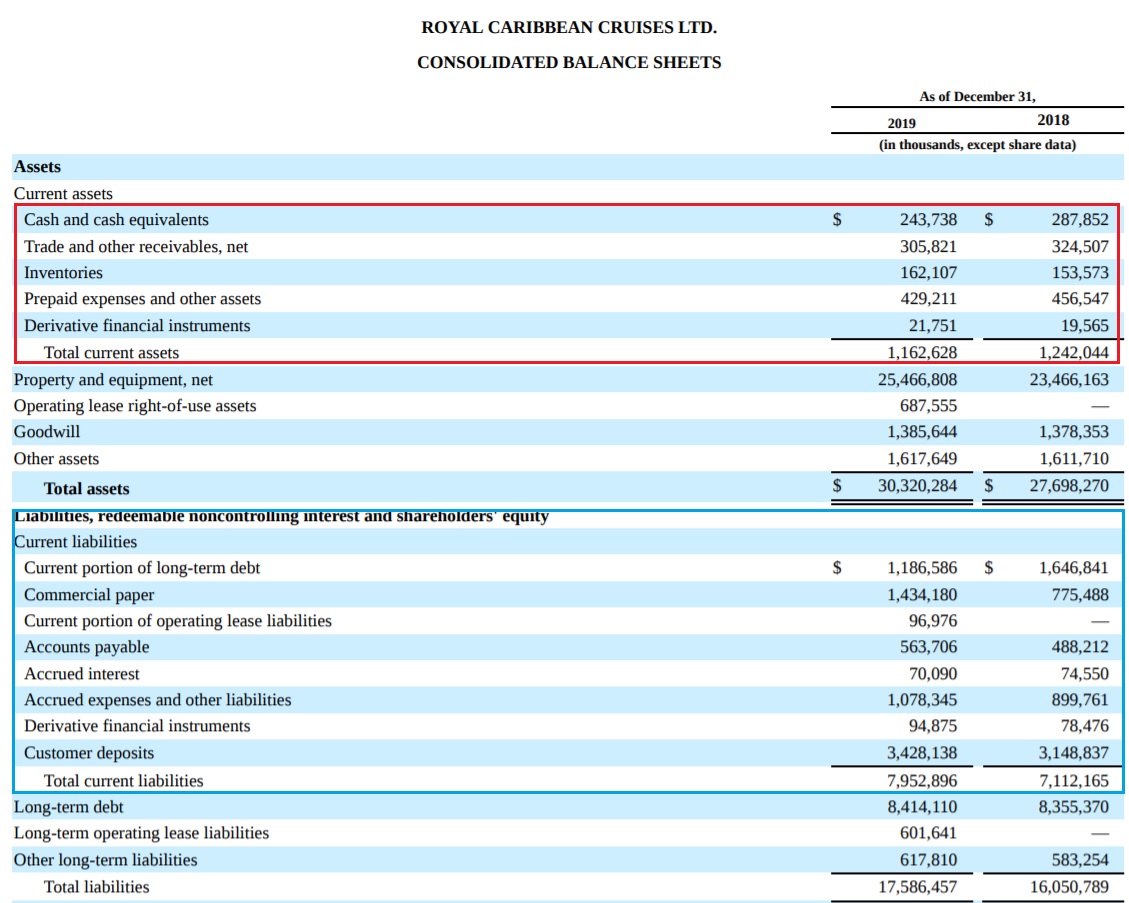1129x903 pixels.
Task: Click current debt value '1,186,586'
Action: [x=922, y=568]
